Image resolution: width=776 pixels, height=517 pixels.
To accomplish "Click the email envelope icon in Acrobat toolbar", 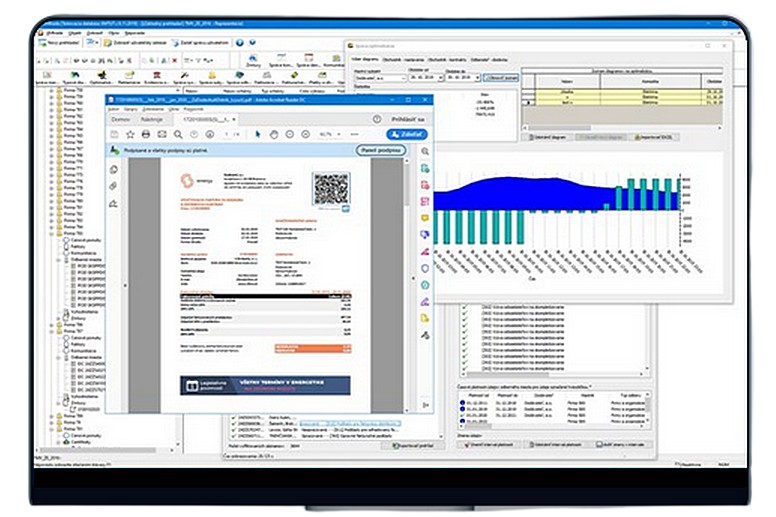I will pyautogui.click(x=162, y=134).
